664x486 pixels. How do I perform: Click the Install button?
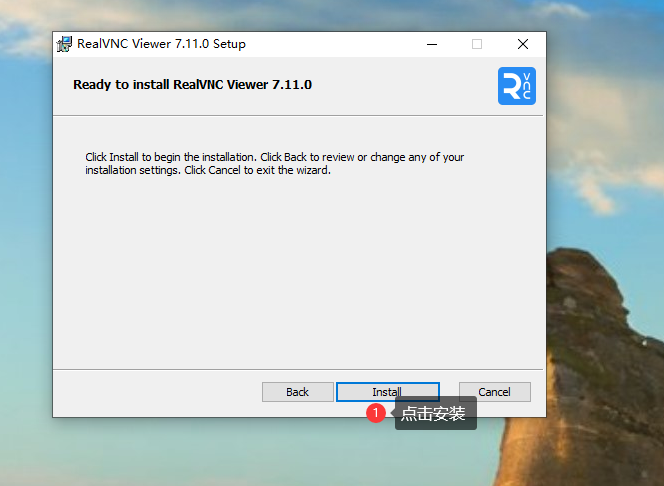coord(387,392)
